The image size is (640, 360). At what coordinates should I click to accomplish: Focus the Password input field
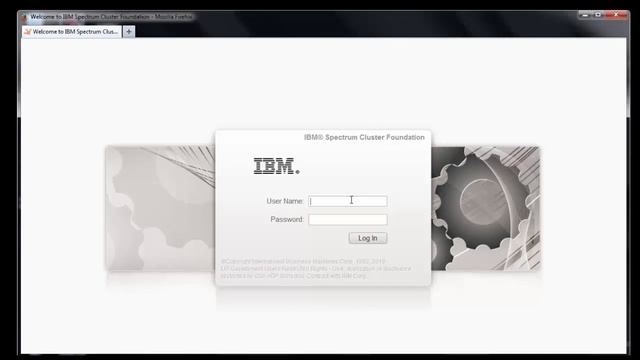click(348, 220)
